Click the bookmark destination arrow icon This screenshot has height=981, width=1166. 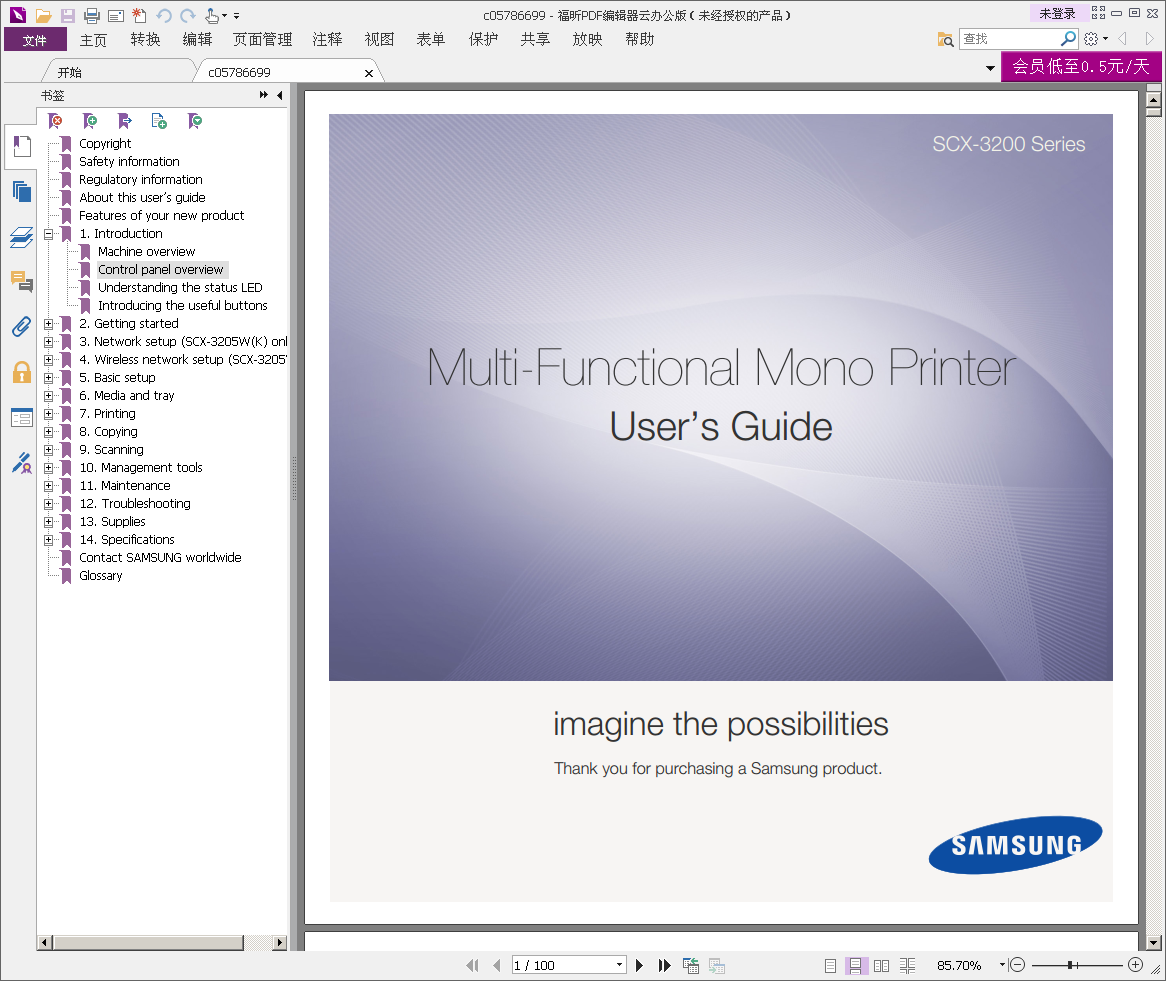click(125, 120)
